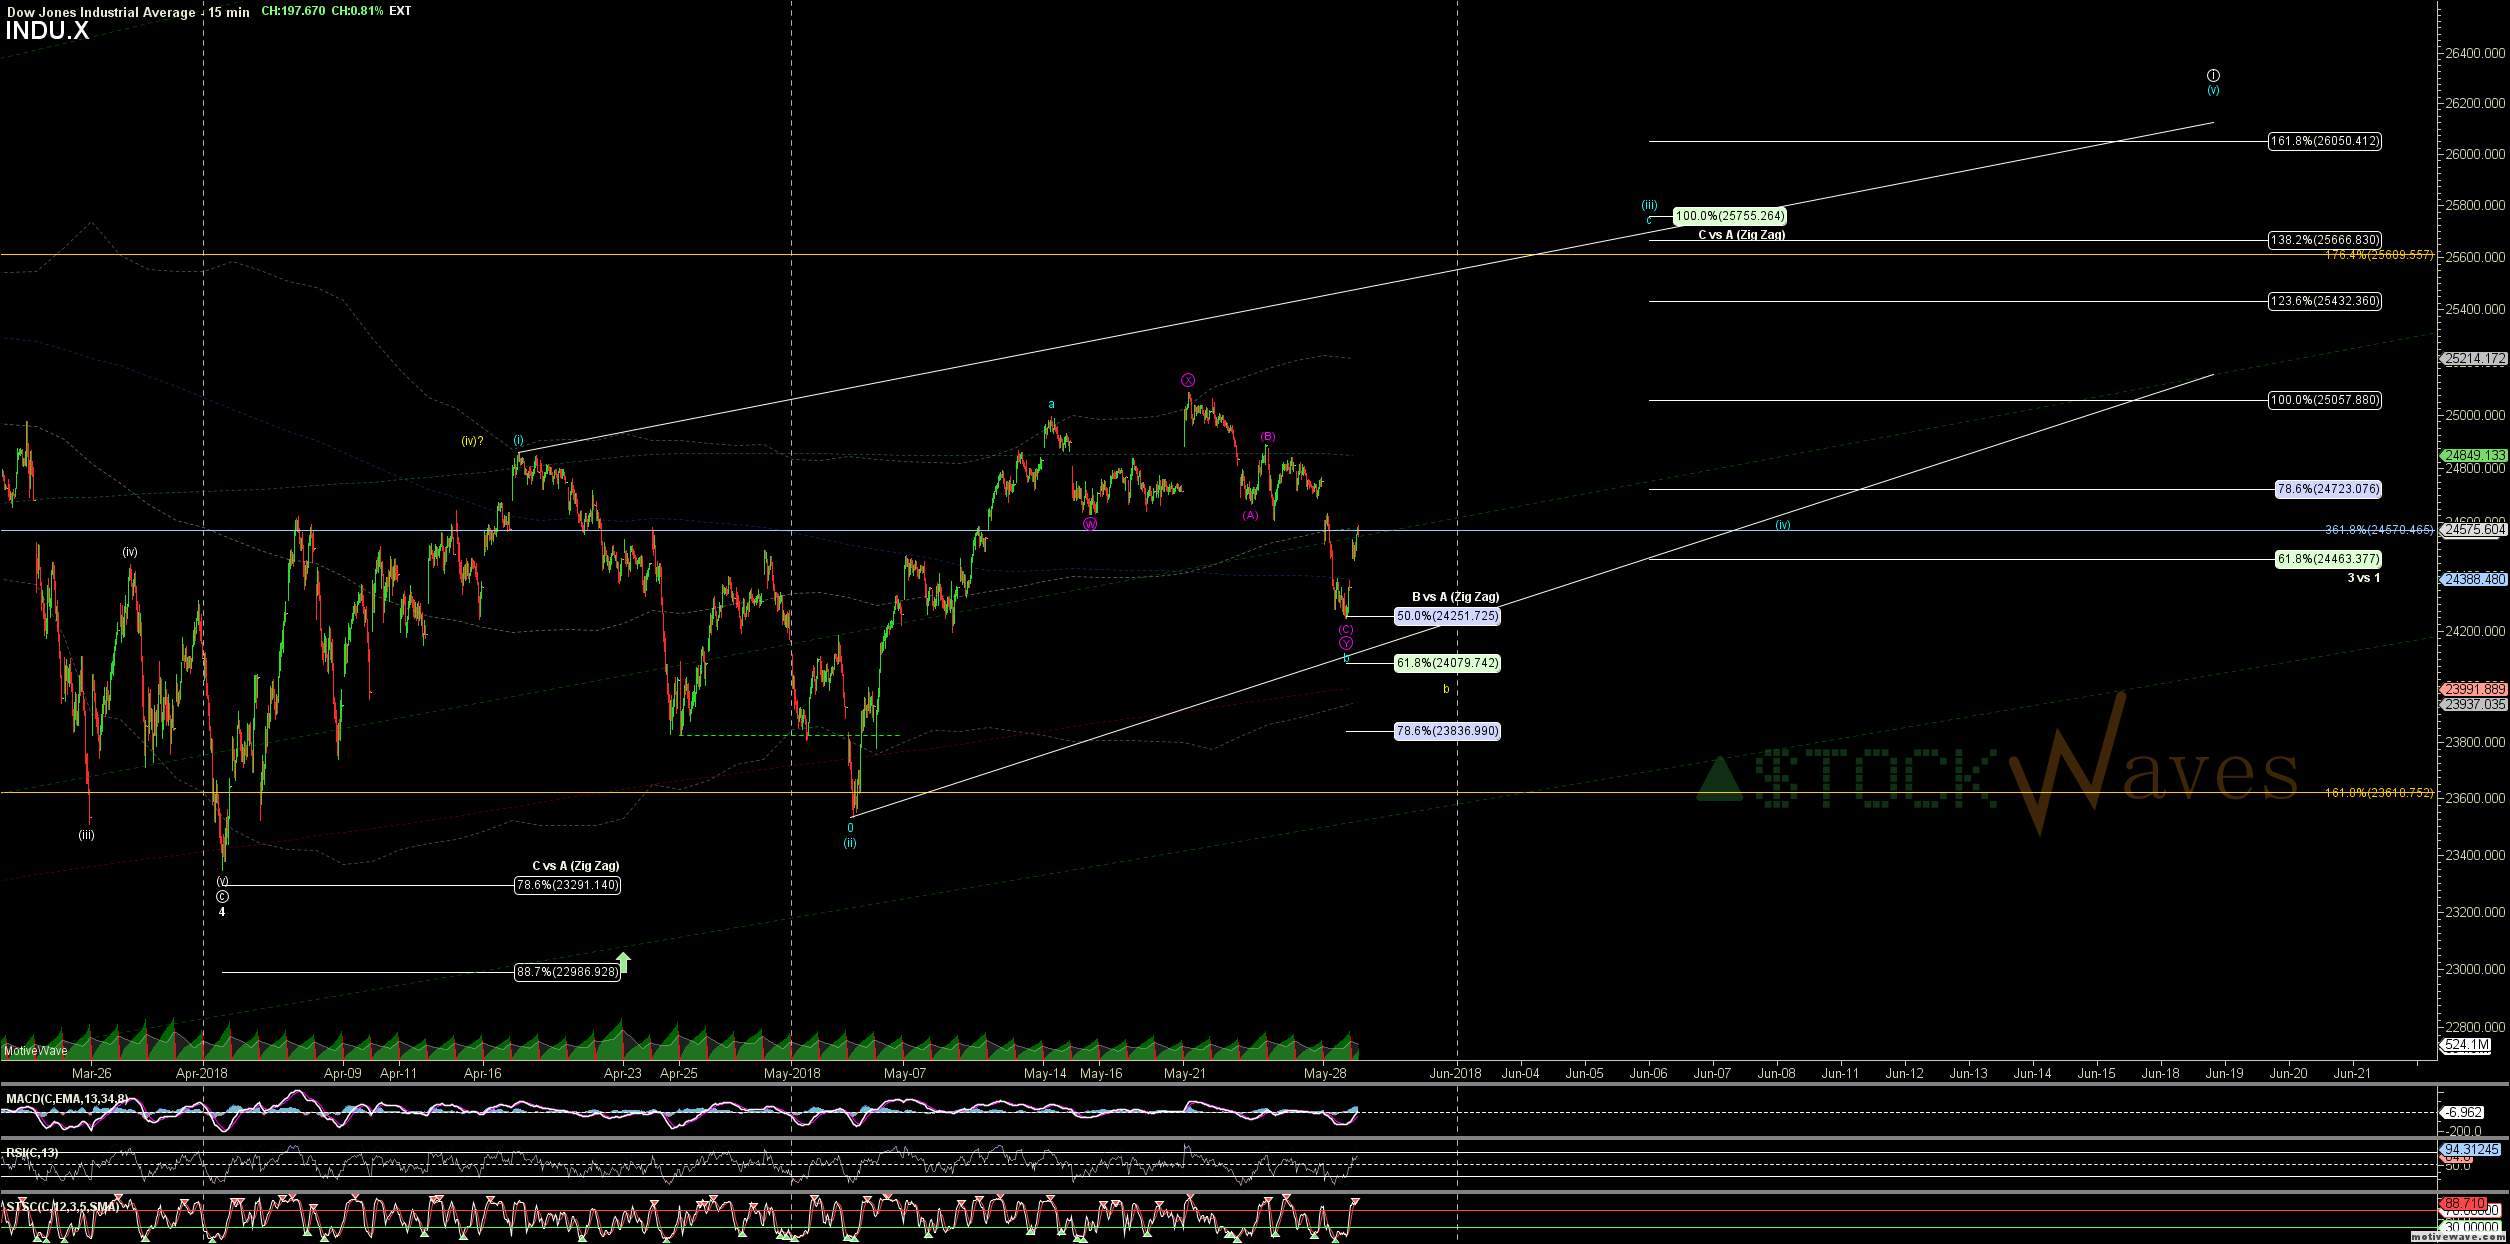Click the STSC(C,12,3,5,SMA) study label
Viewport: 2510px width, 1244px height.
pos(62,1207)
